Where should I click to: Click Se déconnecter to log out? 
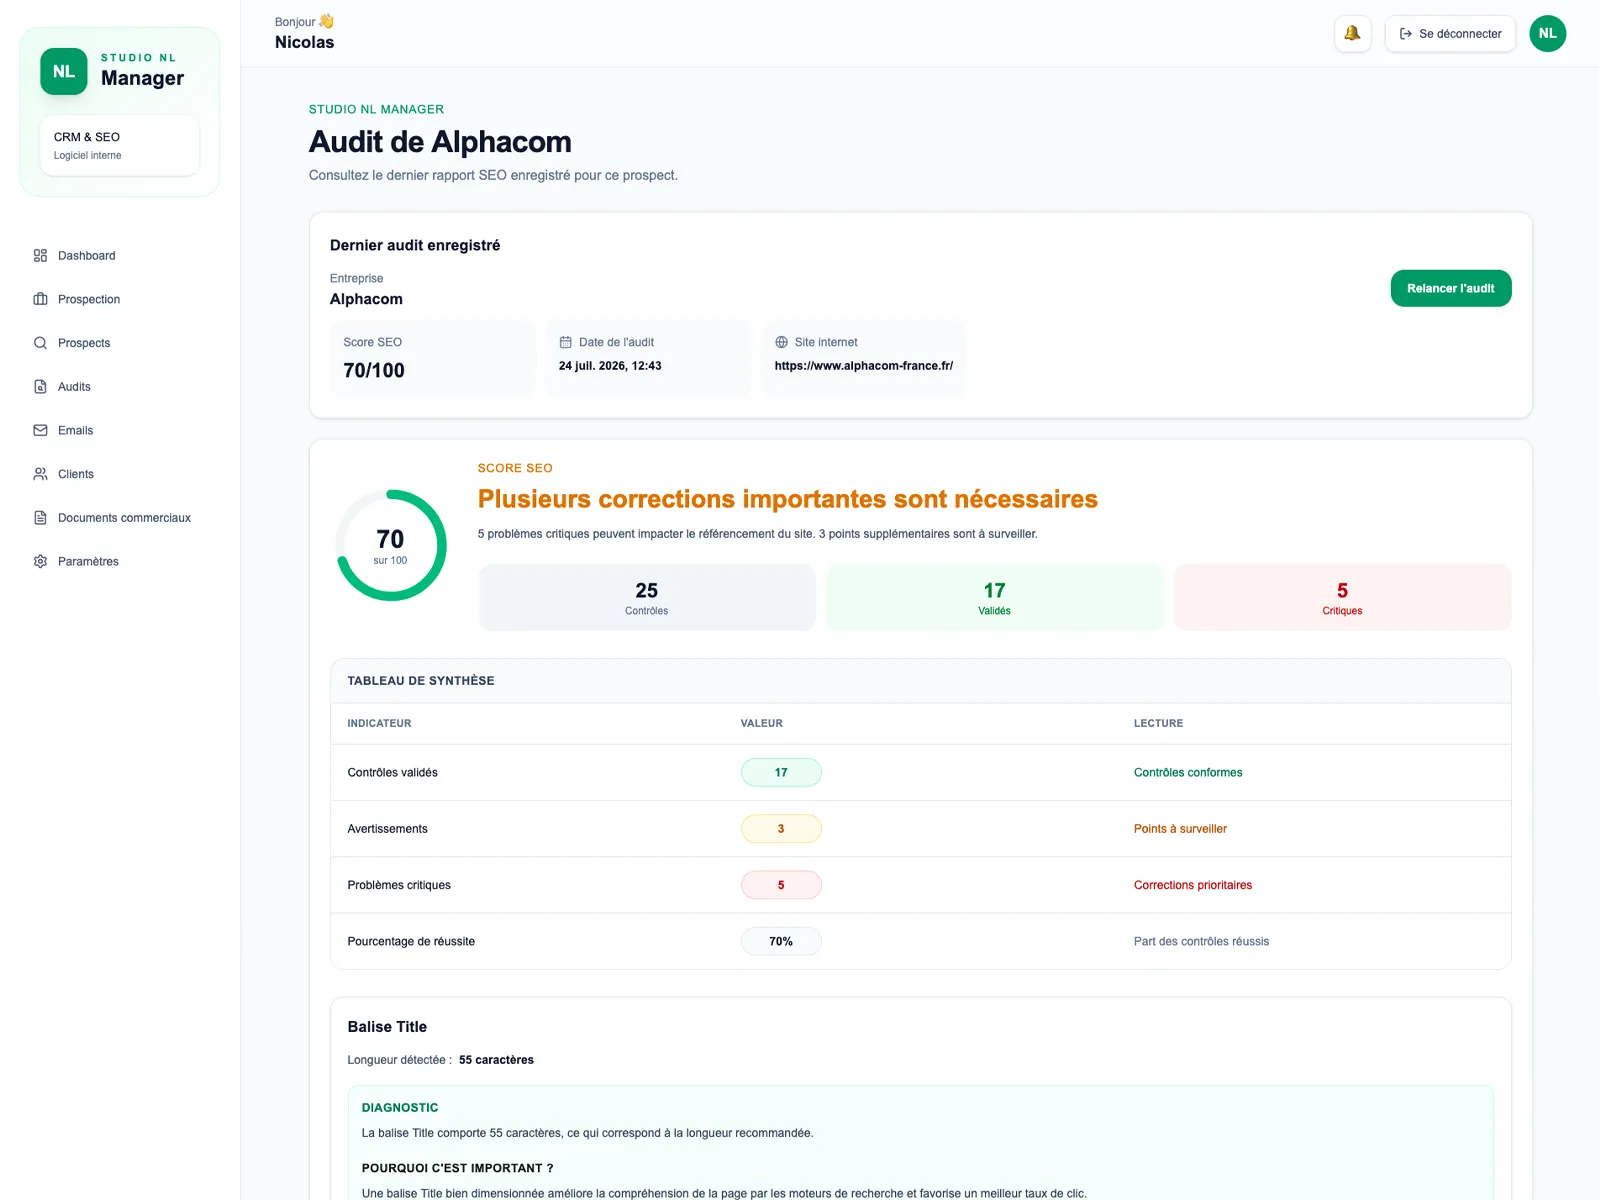(1450, 34)
